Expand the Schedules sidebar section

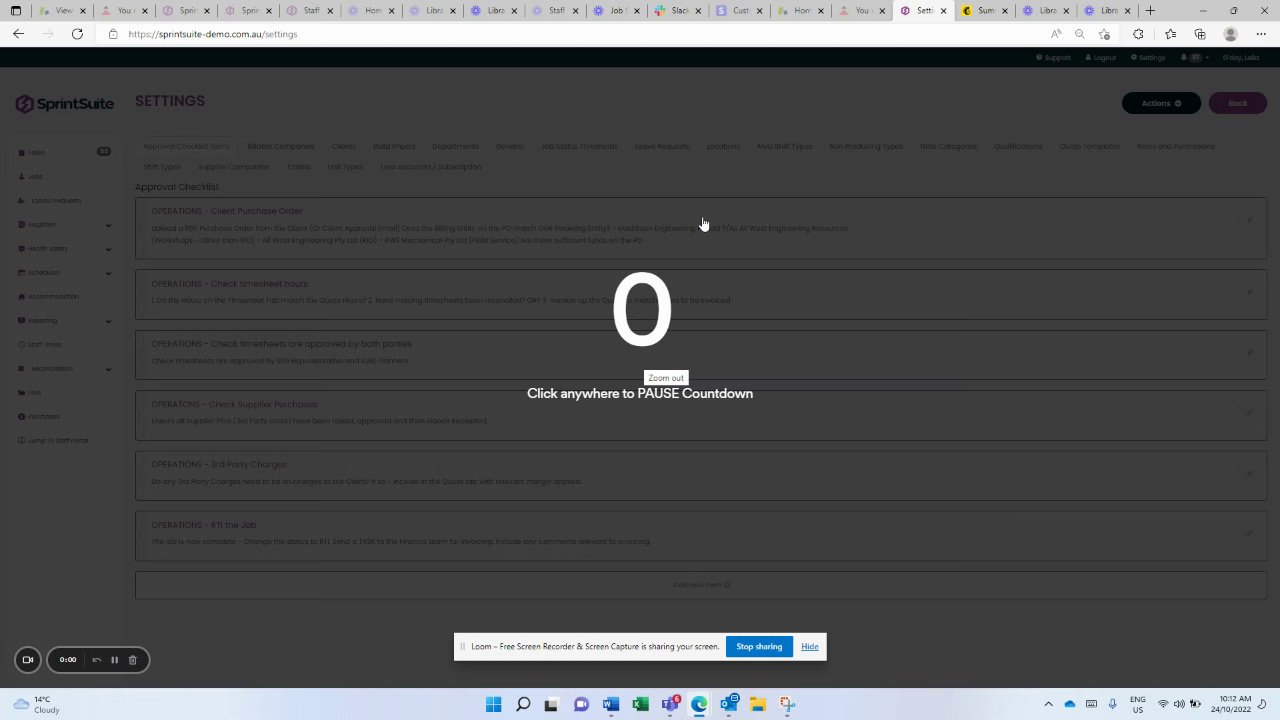(65, 273)
